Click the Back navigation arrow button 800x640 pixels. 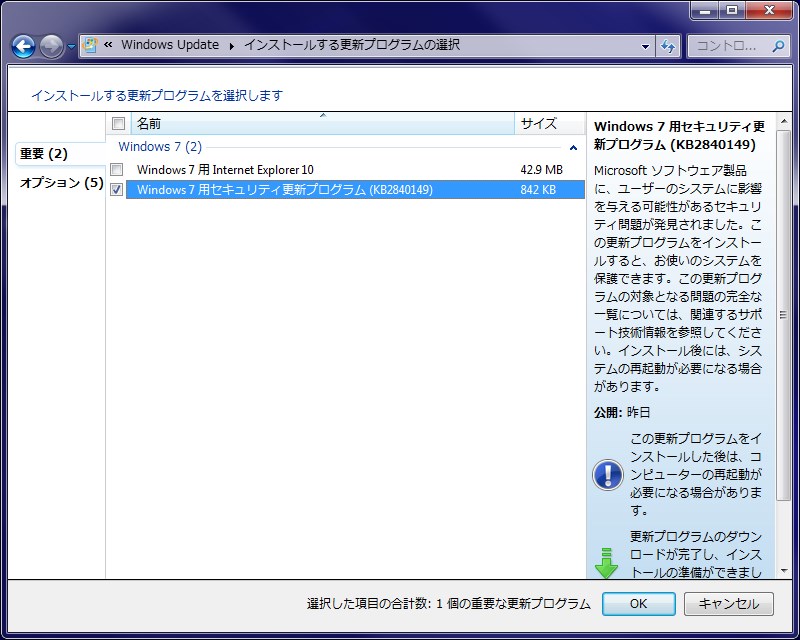pyautogui.click(x=23, y=46)
